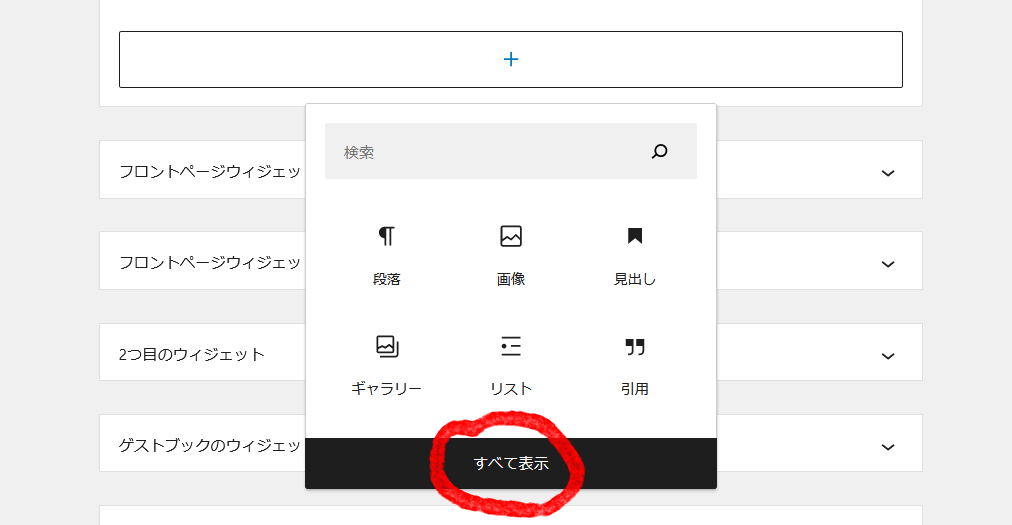Click the magnifying glass search icon
This screenshot has height=525, width=1012.
coord(659,152)
